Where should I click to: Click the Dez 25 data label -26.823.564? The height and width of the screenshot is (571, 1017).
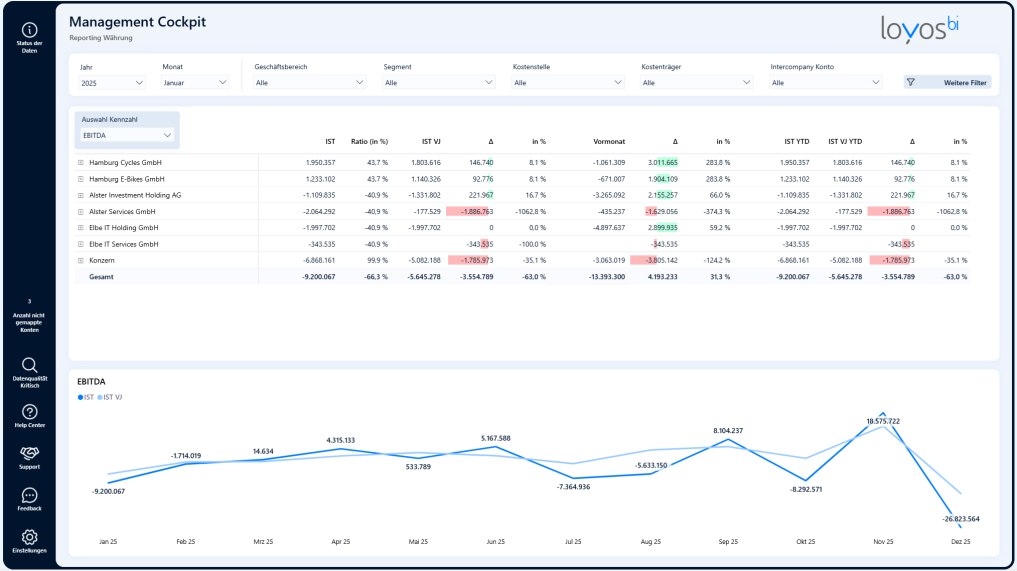(x=961, y=519)
